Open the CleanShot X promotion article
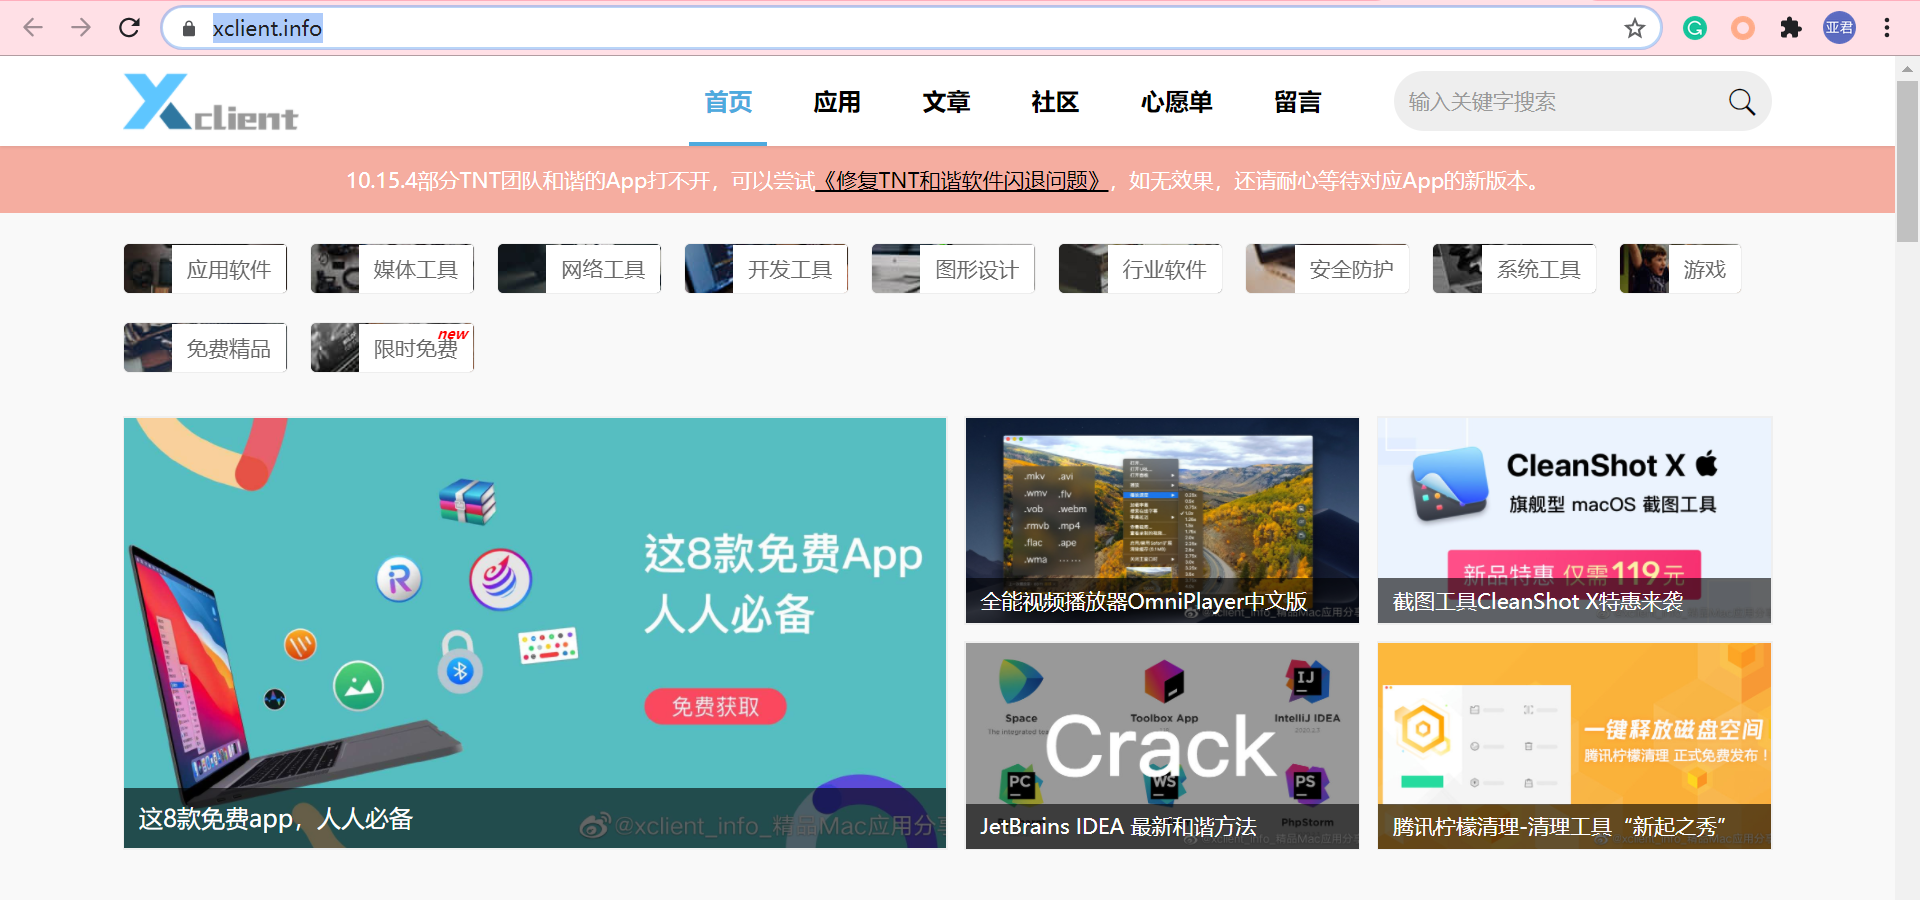The height and width of the screenshot is (900, 1920). tap(1573, 520)
